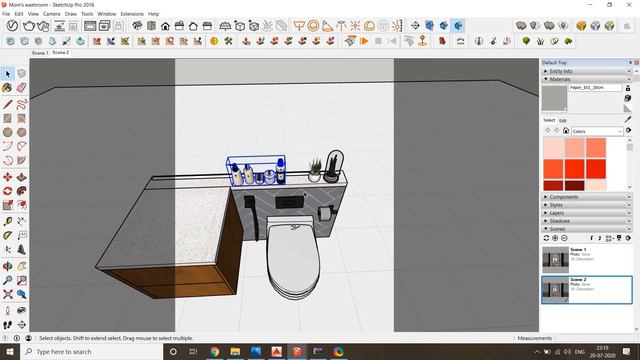
Task: Switch to the materials Edit tab
Action: point(563,120)
